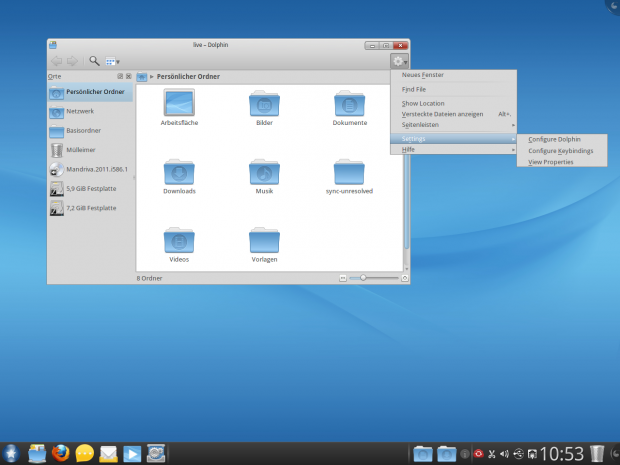Click the zoom-in icon right of slider

(x=405, y=278)
